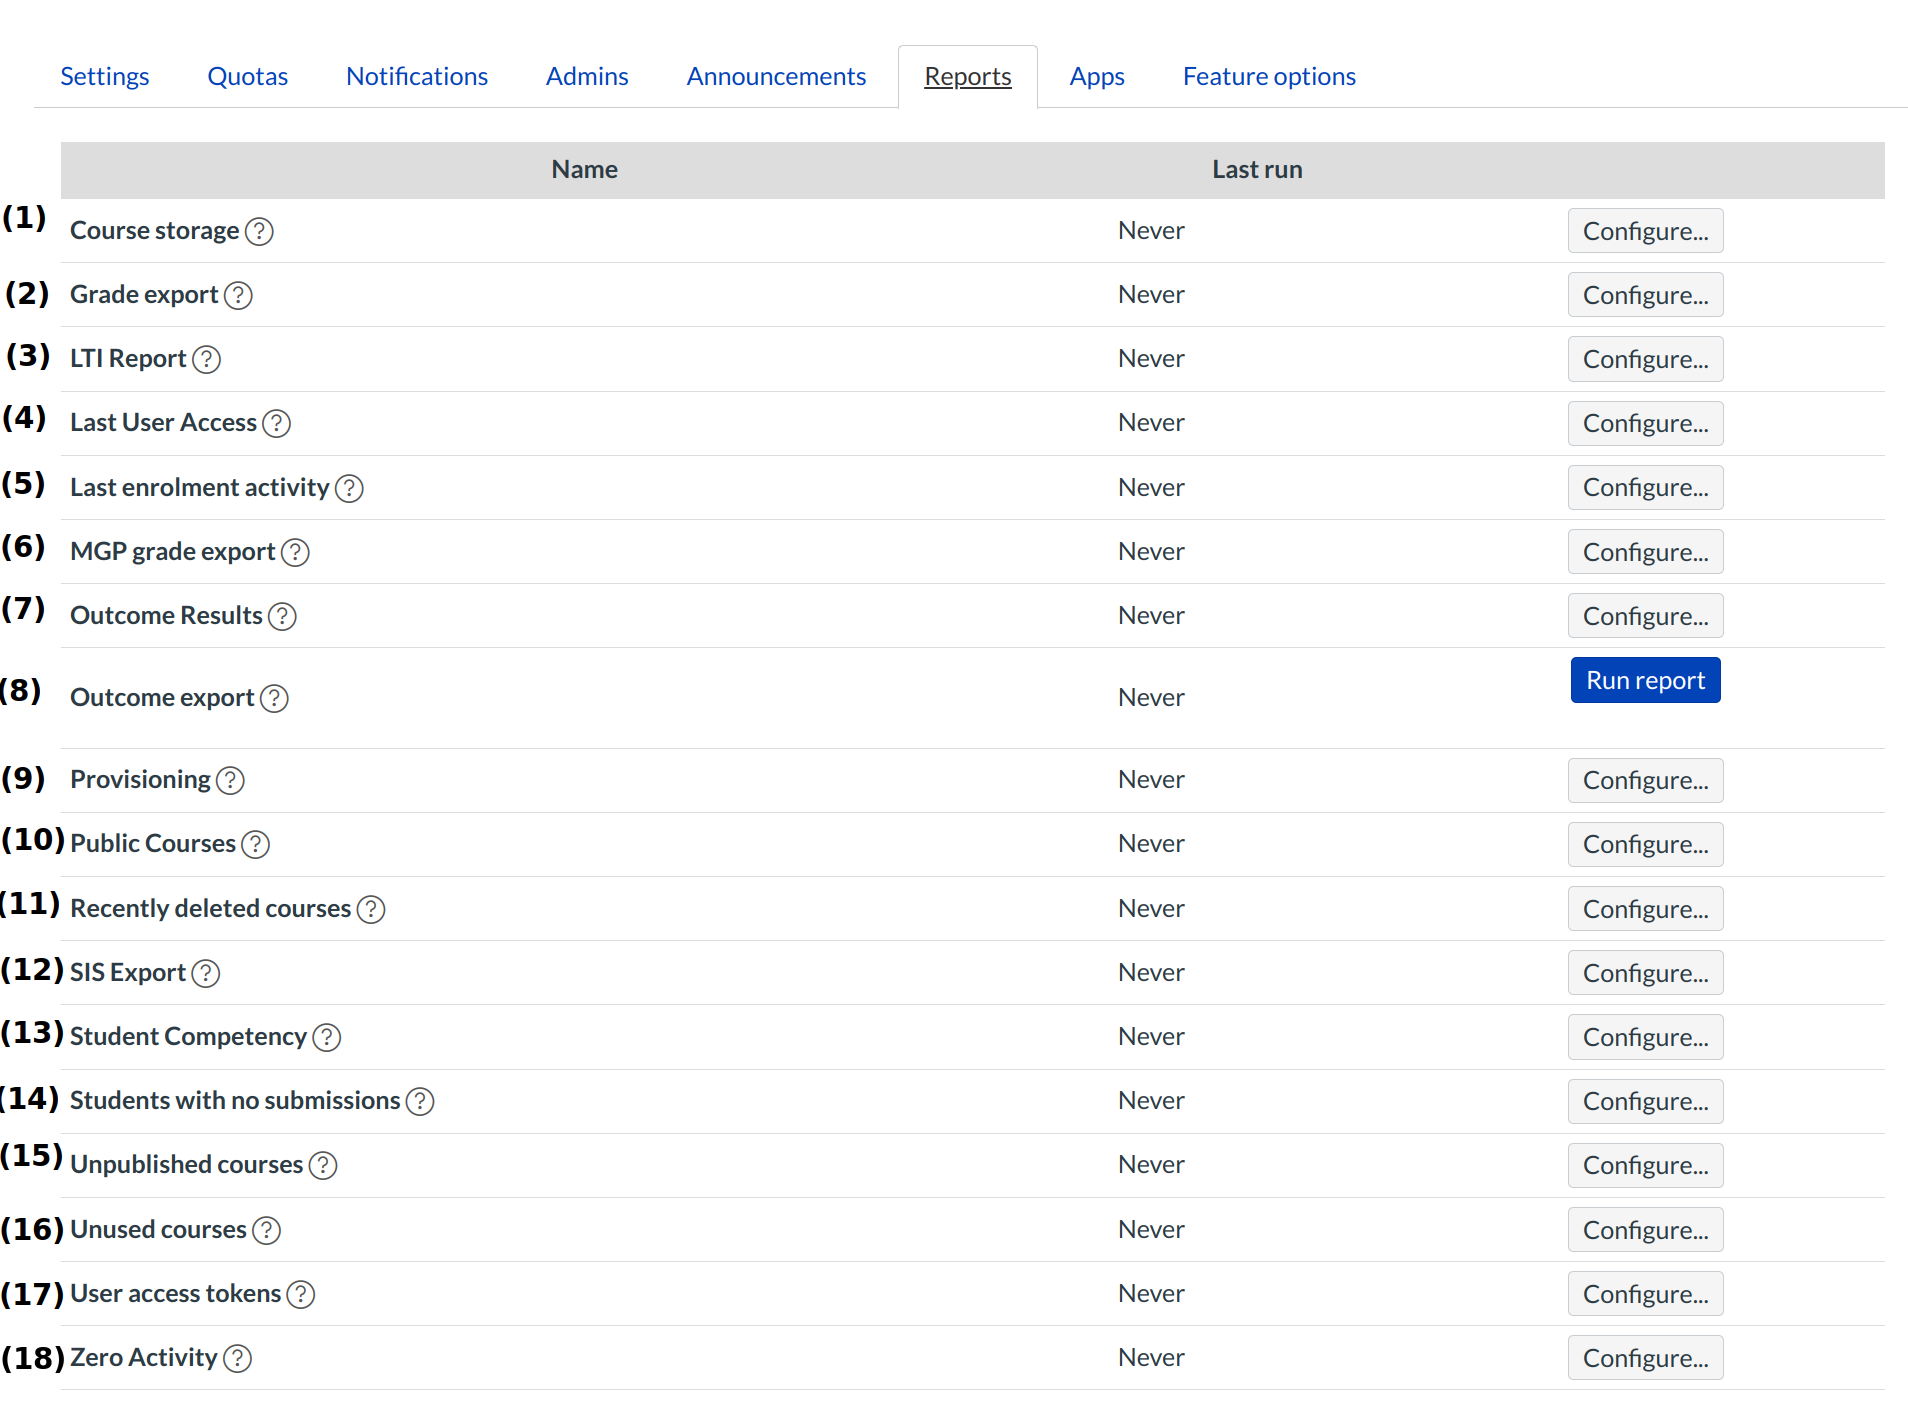
Task: Configure the SIS Export report
Action: (x=1645, y=972)
